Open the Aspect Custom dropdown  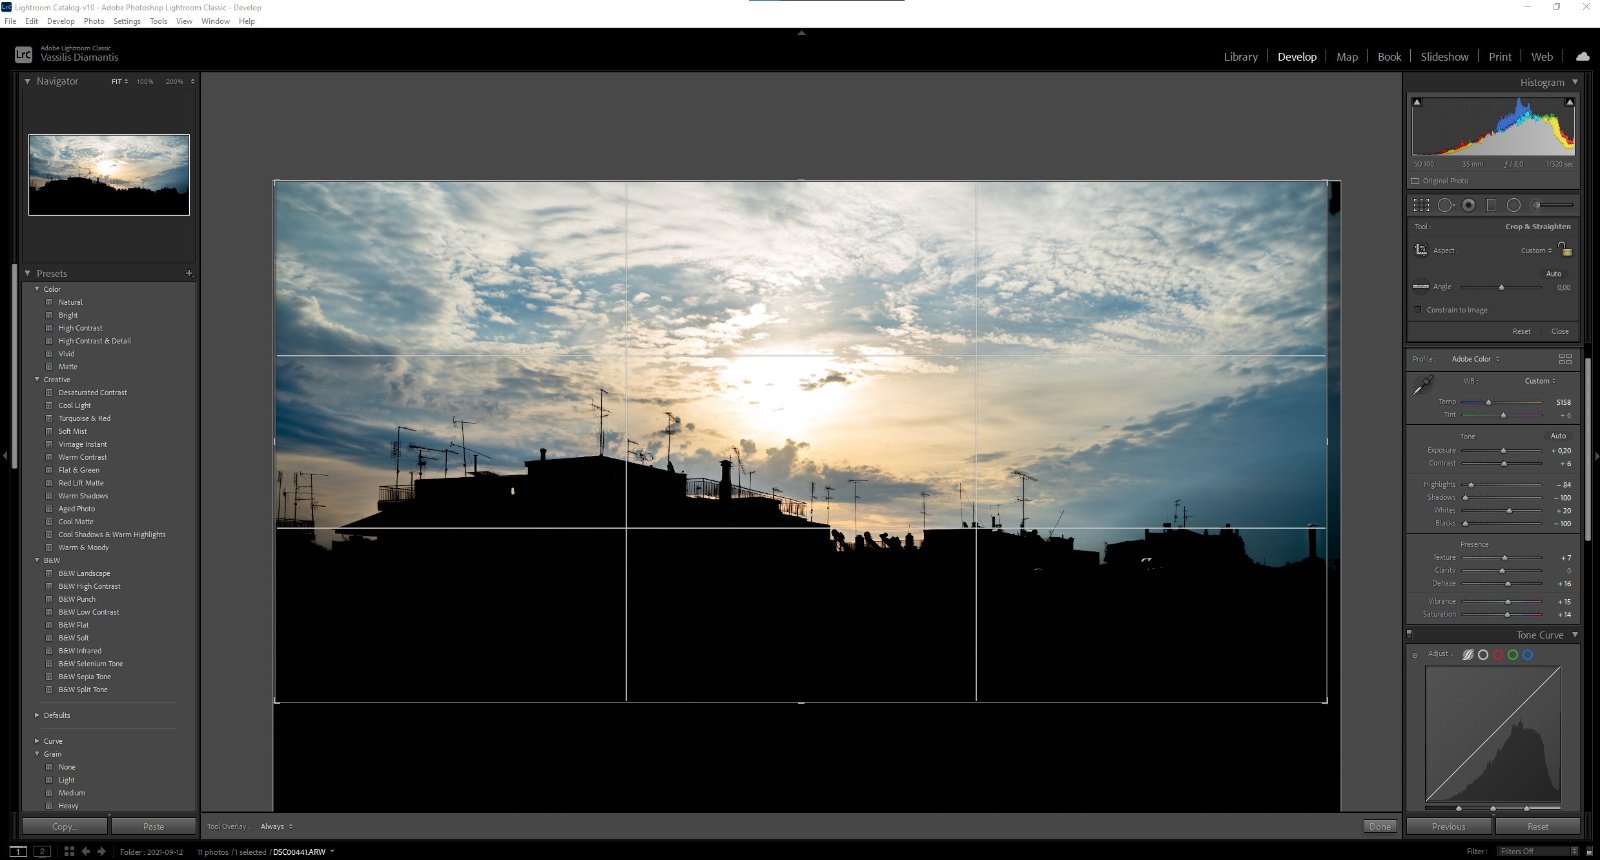(x=1537, y=250)
